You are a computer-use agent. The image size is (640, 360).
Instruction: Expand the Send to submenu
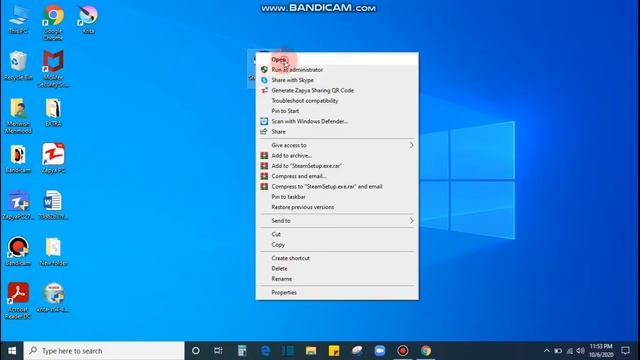point(337,221)
